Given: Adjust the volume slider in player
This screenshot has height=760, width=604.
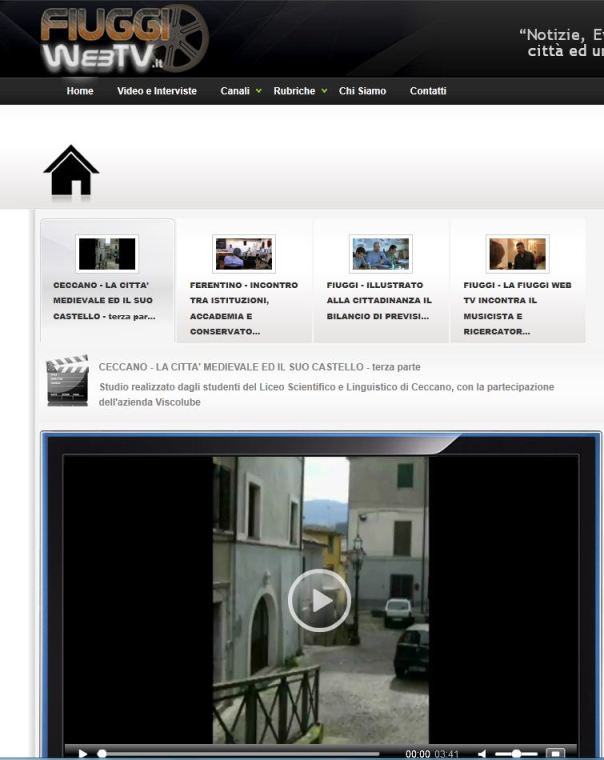Looking at the screenshot, I should (x=516, y=753).
